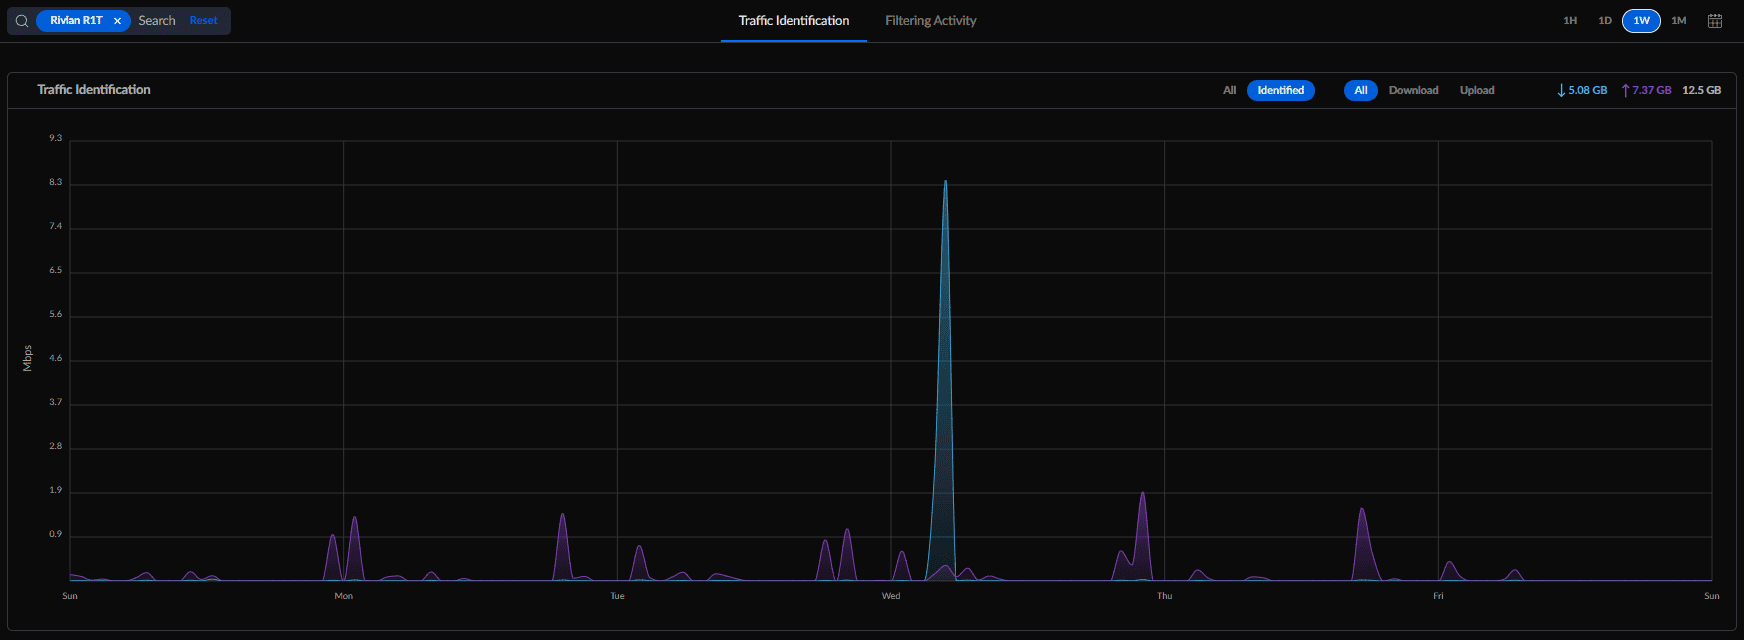The image size is (1744, 640).
Task: Select the 1H time range
Action: [x=1570, y=21]
